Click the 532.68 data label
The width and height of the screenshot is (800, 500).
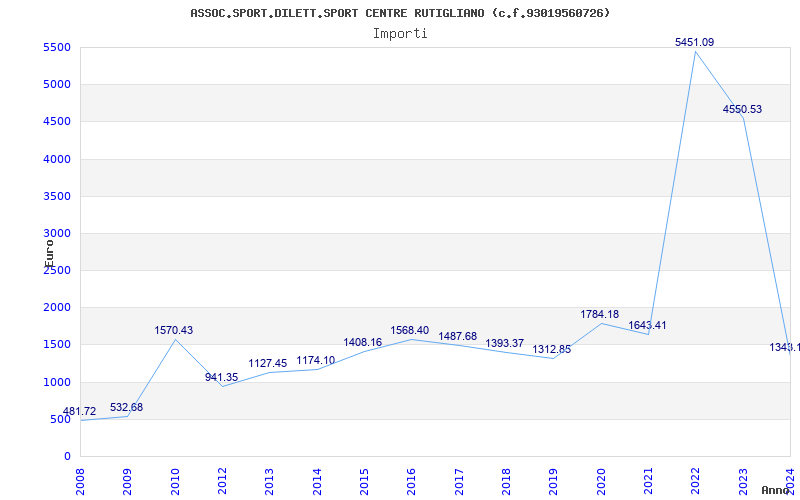(x=127, y=407)
